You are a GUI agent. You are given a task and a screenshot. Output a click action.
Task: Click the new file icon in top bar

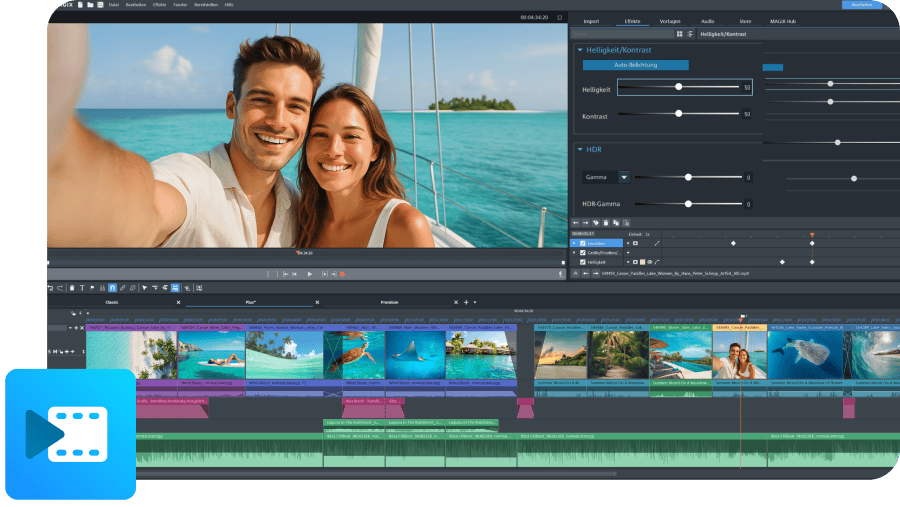point(78,5)
